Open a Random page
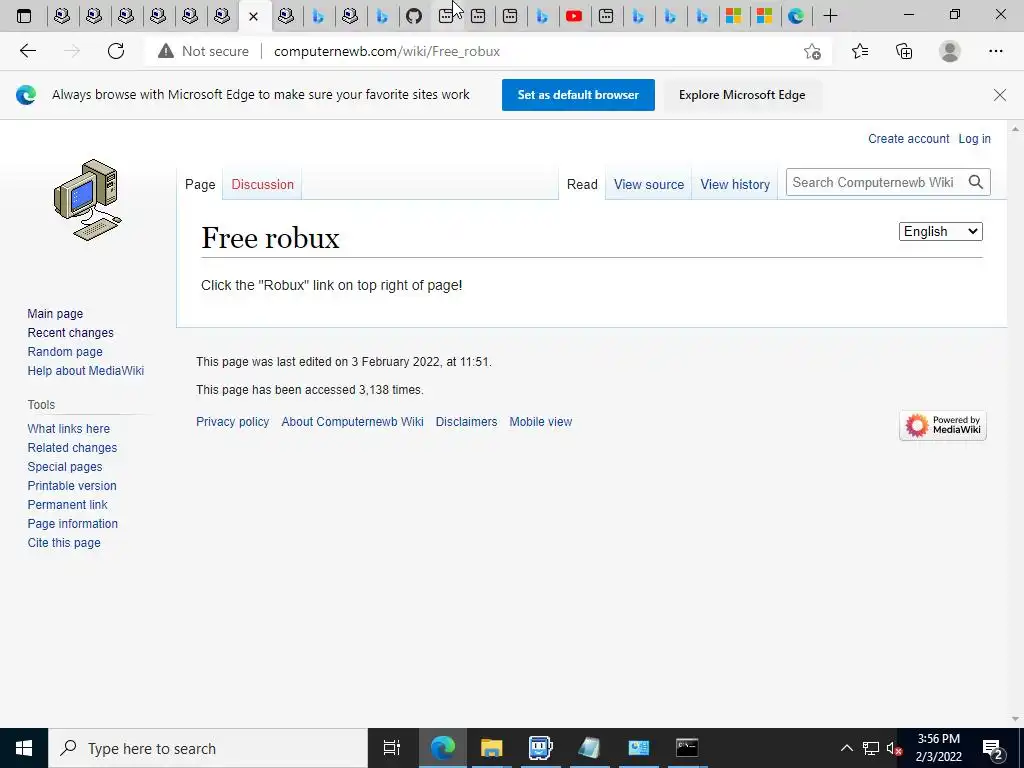1024x768 pixels. [65, 351]
